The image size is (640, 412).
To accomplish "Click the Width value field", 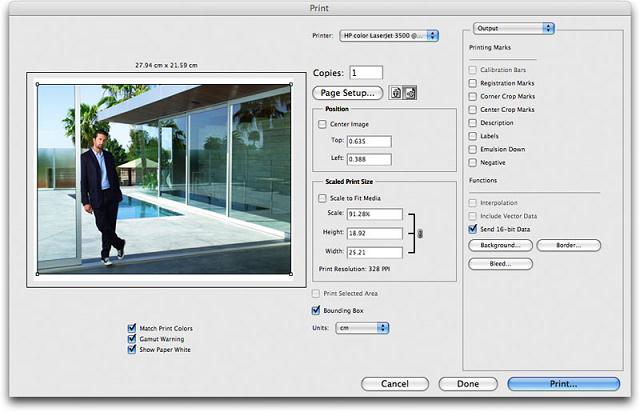I will tap(375, 252).
